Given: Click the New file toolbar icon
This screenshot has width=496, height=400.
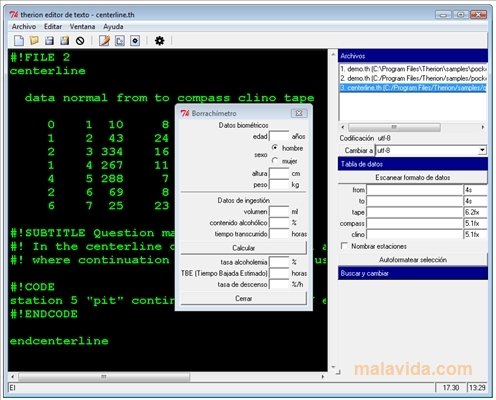Looking at the screenshot, I should click(19, 41).
